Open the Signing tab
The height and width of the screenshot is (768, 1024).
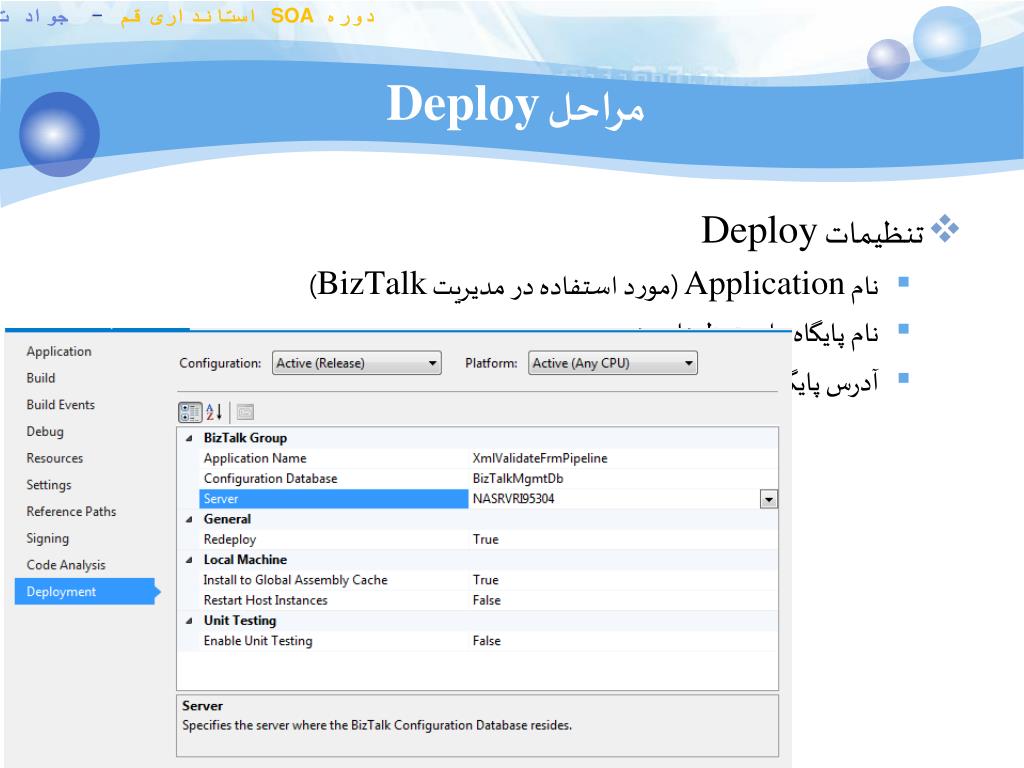point(48,538)
